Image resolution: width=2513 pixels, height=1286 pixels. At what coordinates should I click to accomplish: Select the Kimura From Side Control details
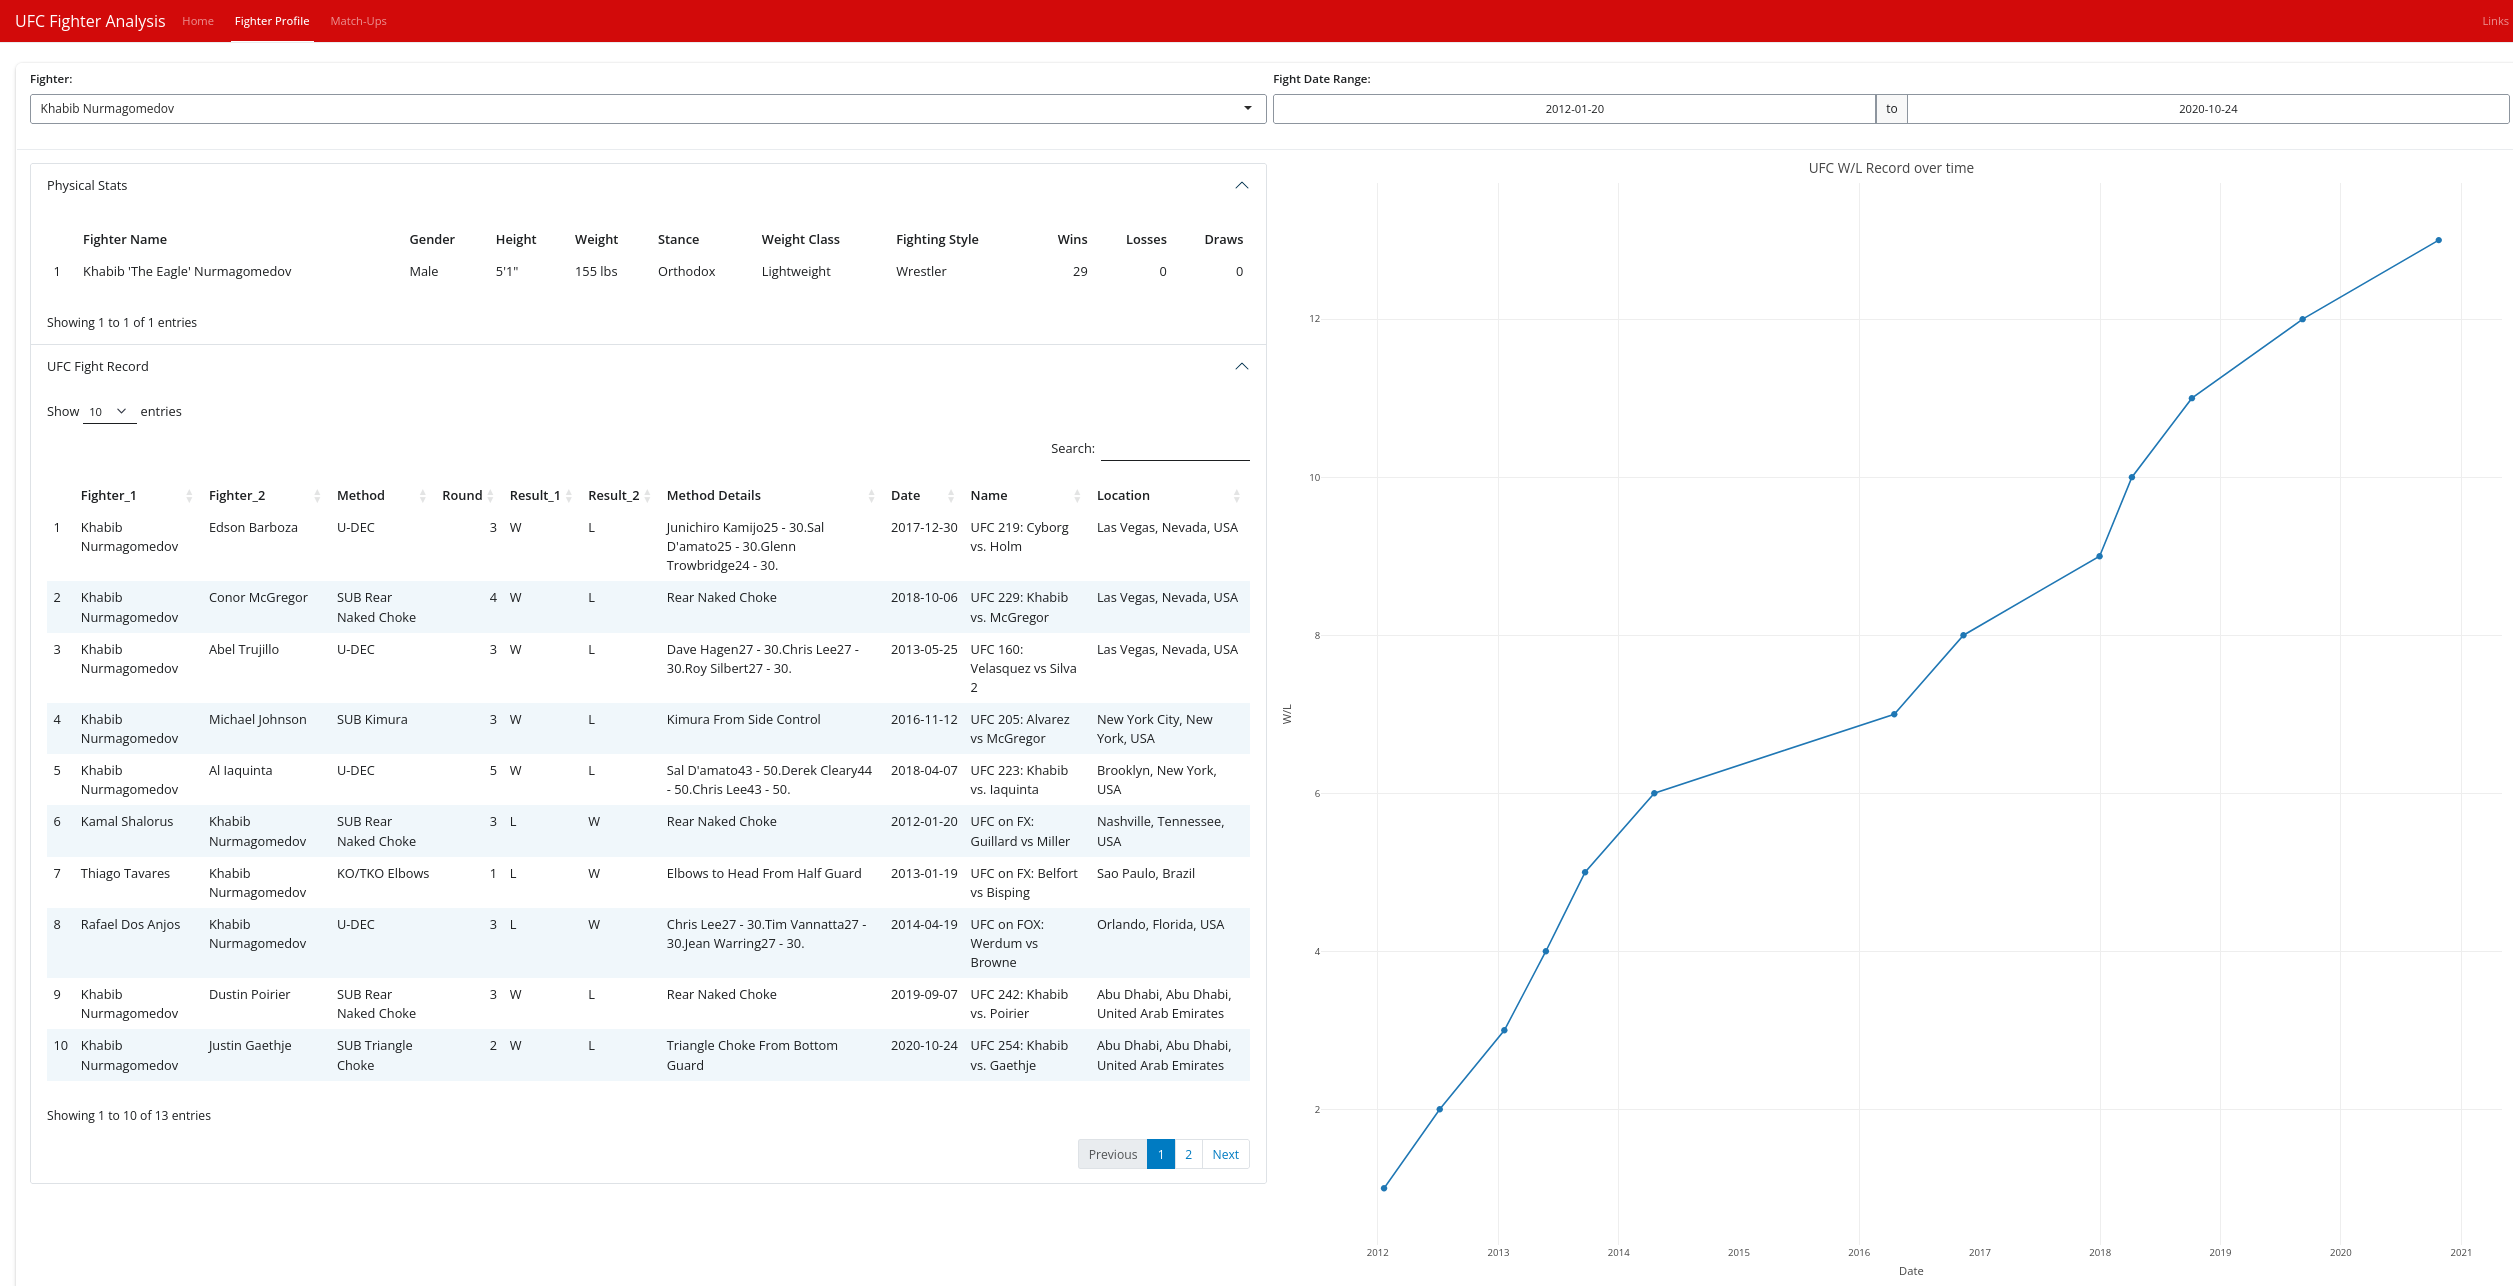743,720
